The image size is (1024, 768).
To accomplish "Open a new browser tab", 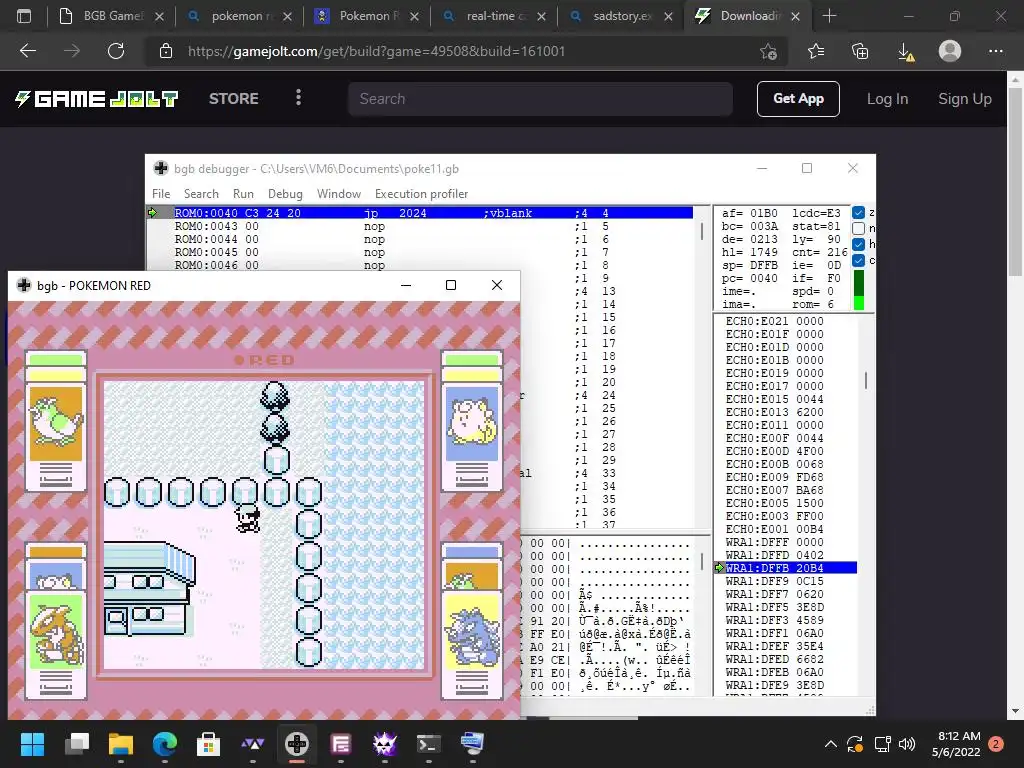I will click(x=829, y=16).
